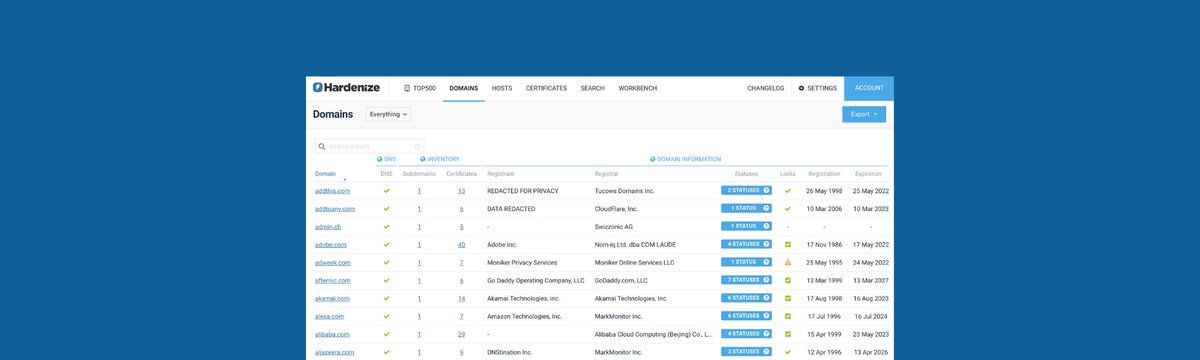The image size is (1200, 360).
Task: Open the afternic.com domain link
Action: (333, 281)
